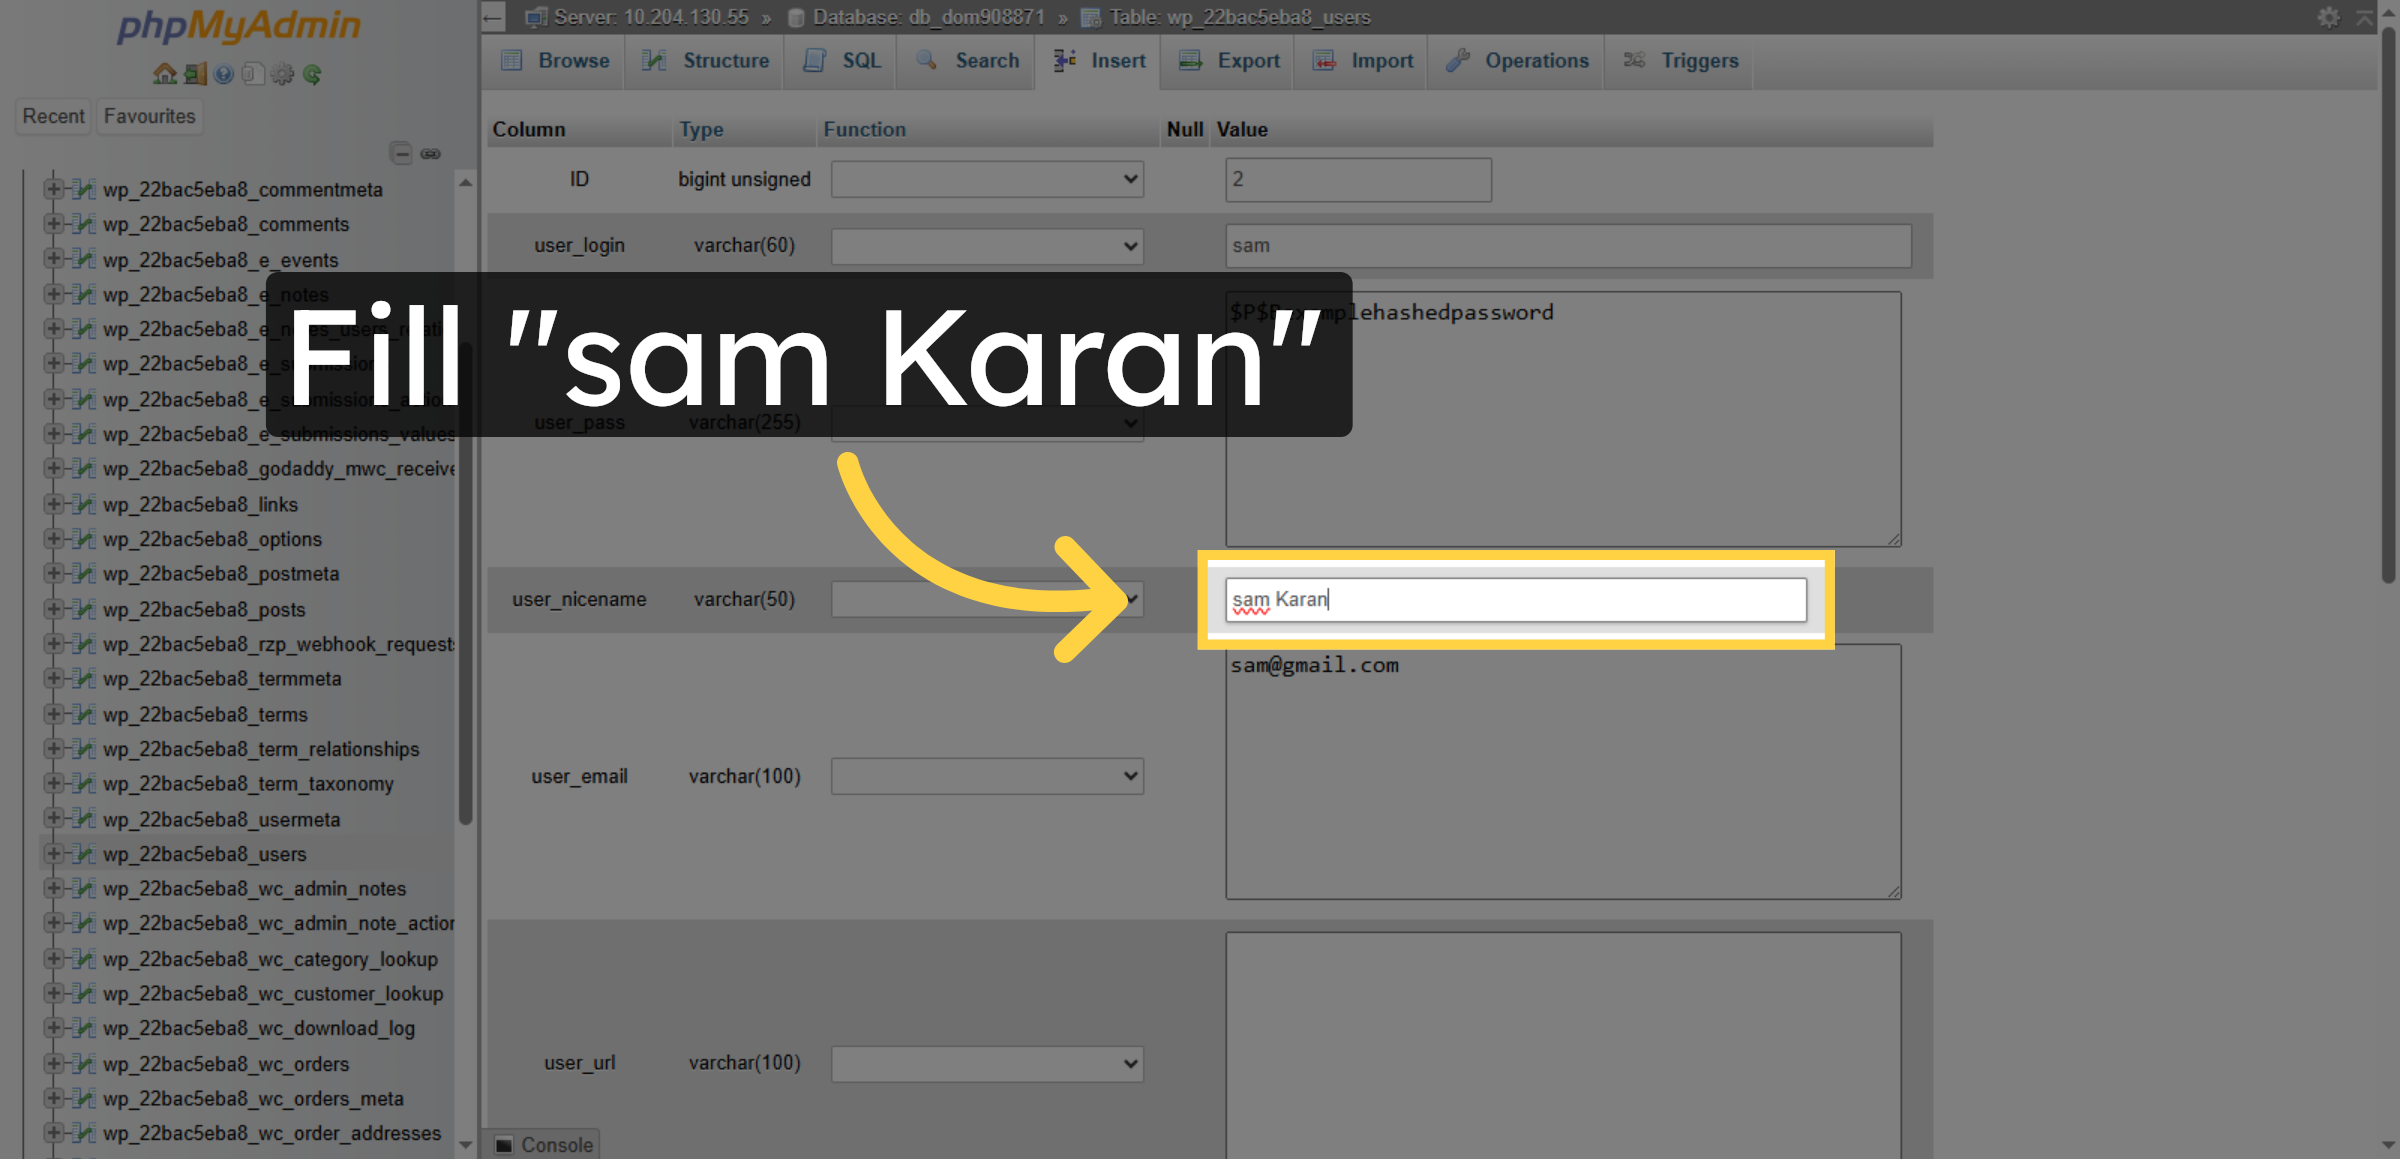Switch to the Favourites tab

coord(149,116)
